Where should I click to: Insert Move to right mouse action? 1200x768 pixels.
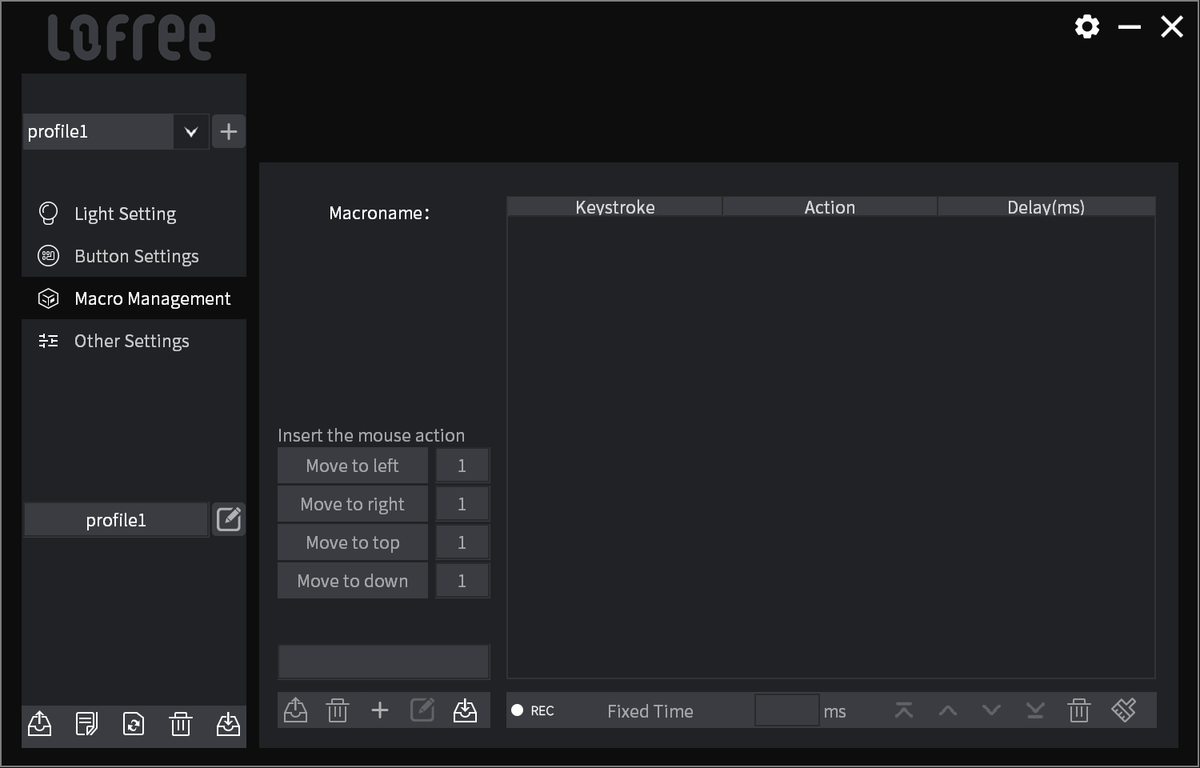(x=352, y=504)
